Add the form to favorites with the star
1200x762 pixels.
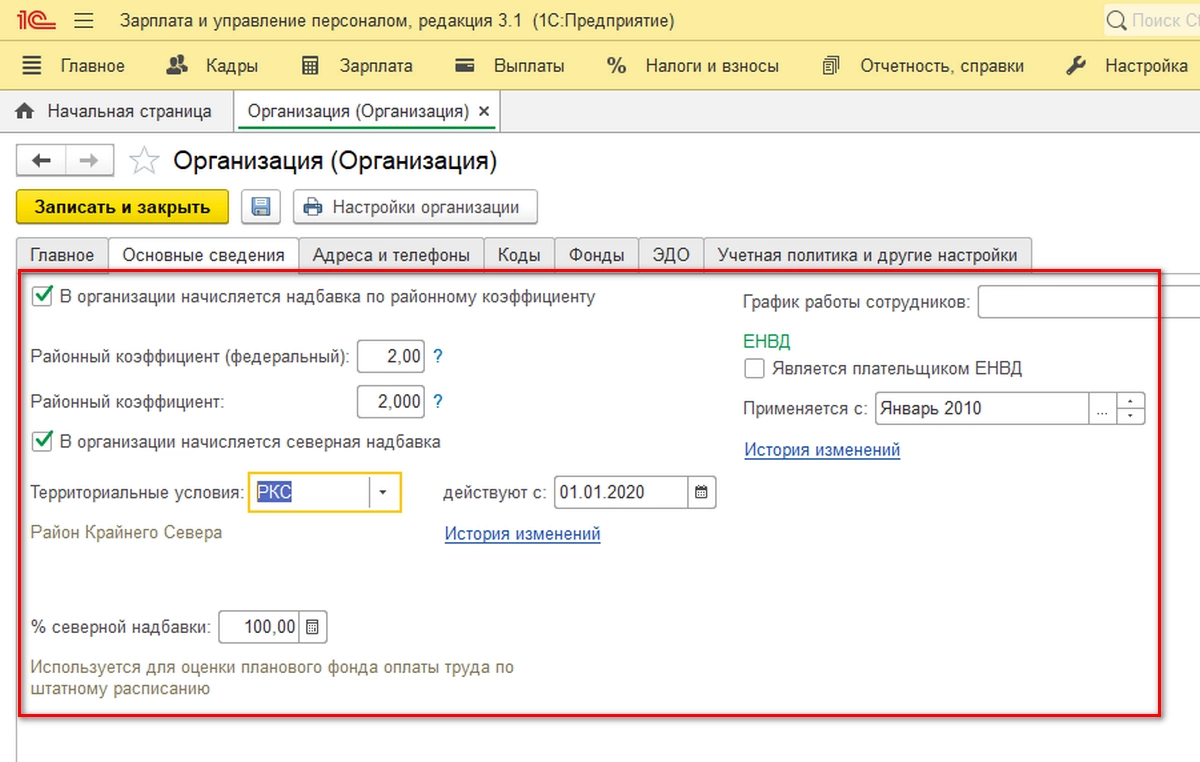pyautogui.click(x=145, y=160)
